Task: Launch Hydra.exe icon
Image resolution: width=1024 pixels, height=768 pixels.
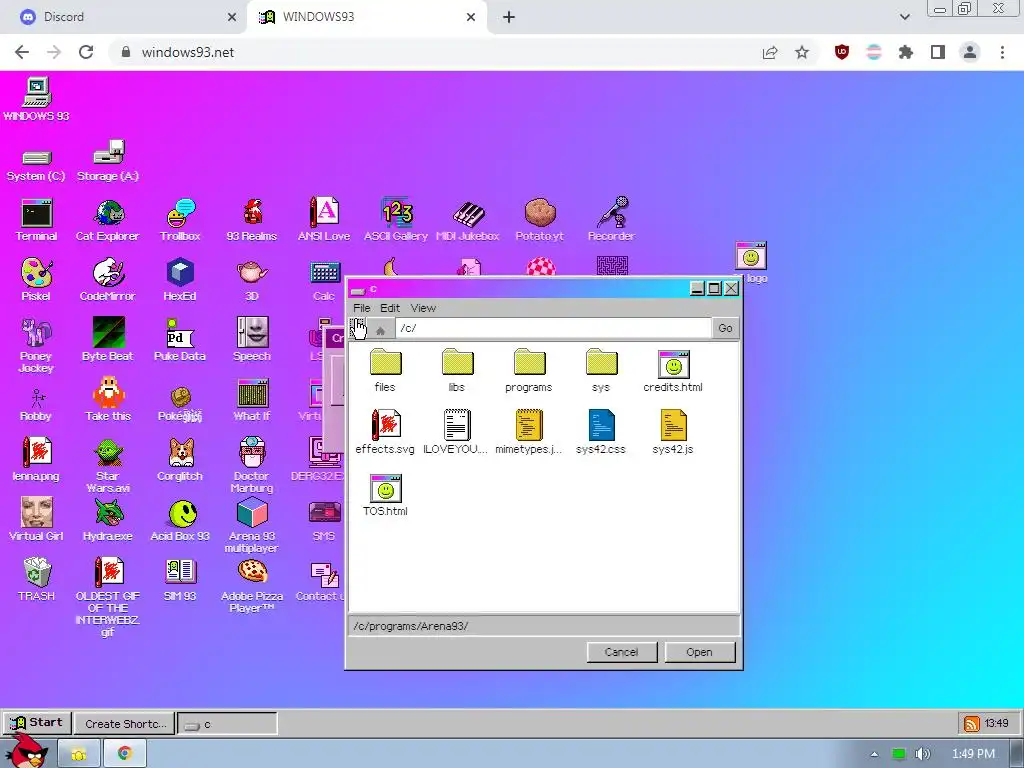Action: click(108, 520)
